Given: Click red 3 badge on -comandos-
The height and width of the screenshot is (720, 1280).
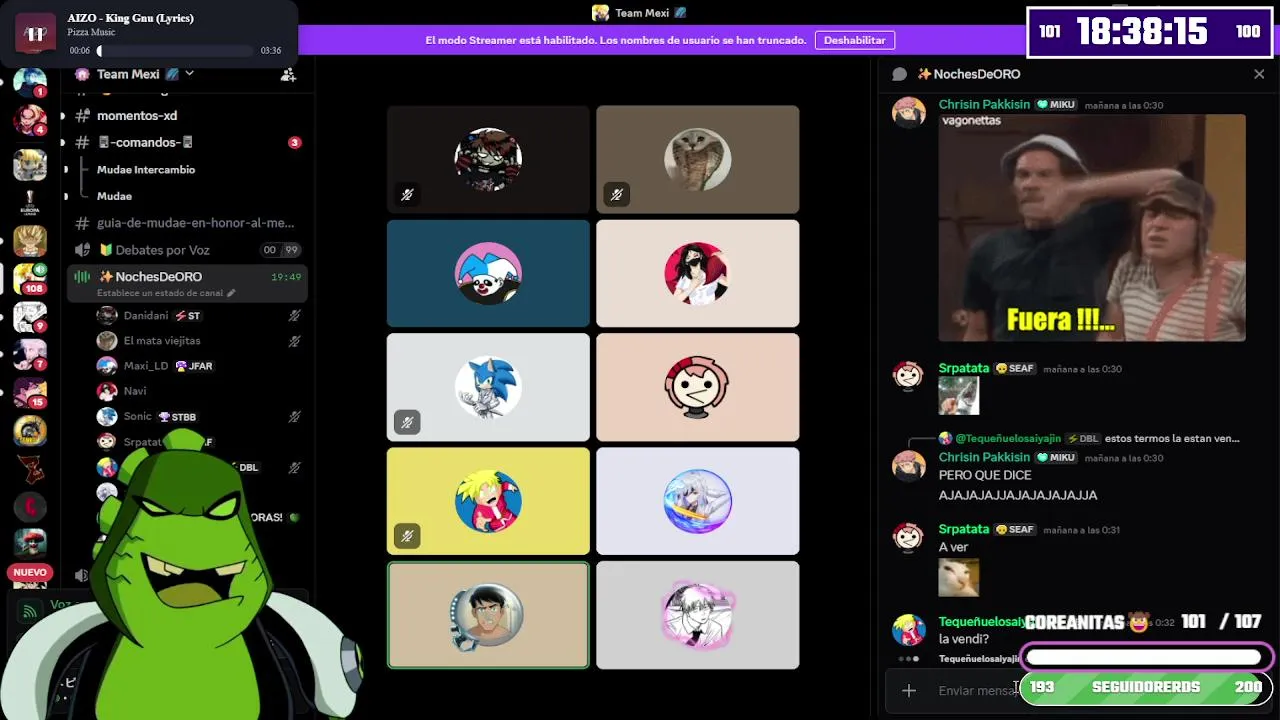Looking at the screenshot, I should (x=294, y=143).
